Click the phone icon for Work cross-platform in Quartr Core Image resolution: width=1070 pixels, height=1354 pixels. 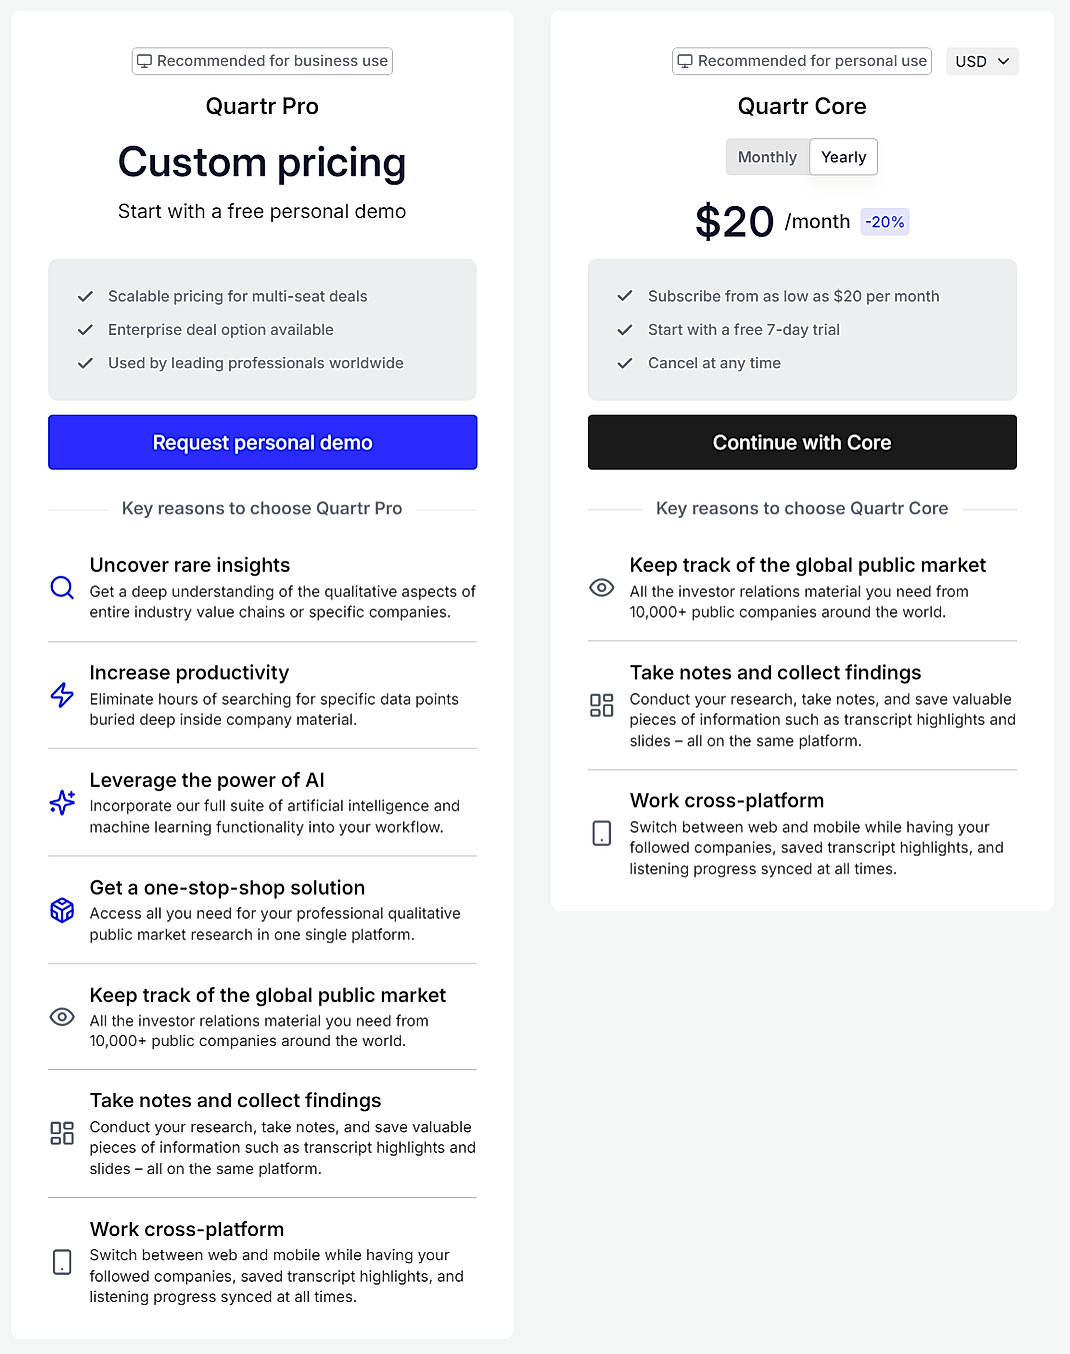click(601, 833)
